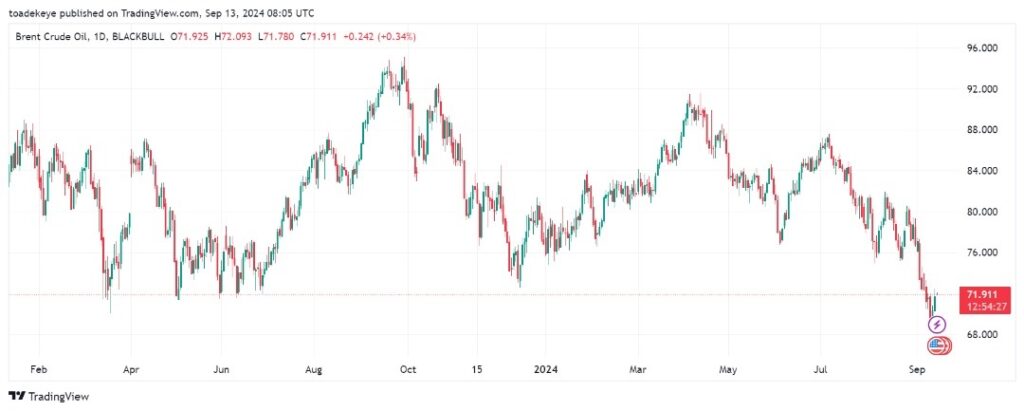Click the 68.000 price axis label
Image resolution: width=1024 pixels, height=411 pixels.
tap(982, 335)
